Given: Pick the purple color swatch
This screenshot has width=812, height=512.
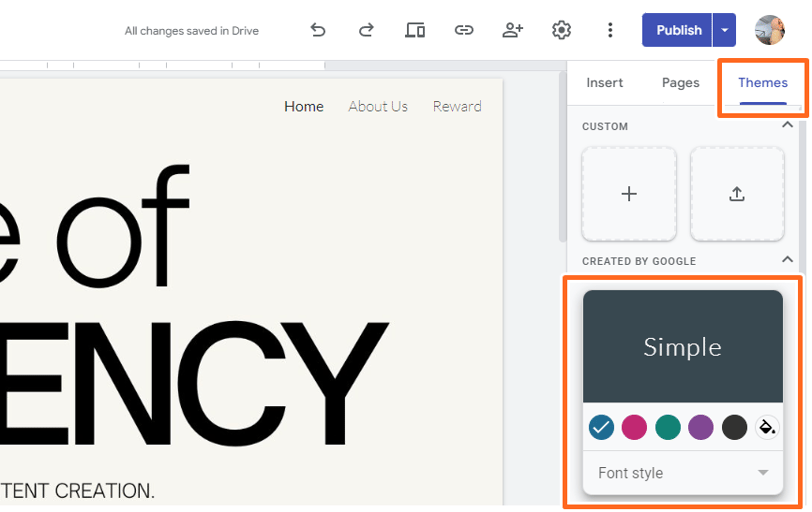Looking at the screenshot, I should point(701,428).
